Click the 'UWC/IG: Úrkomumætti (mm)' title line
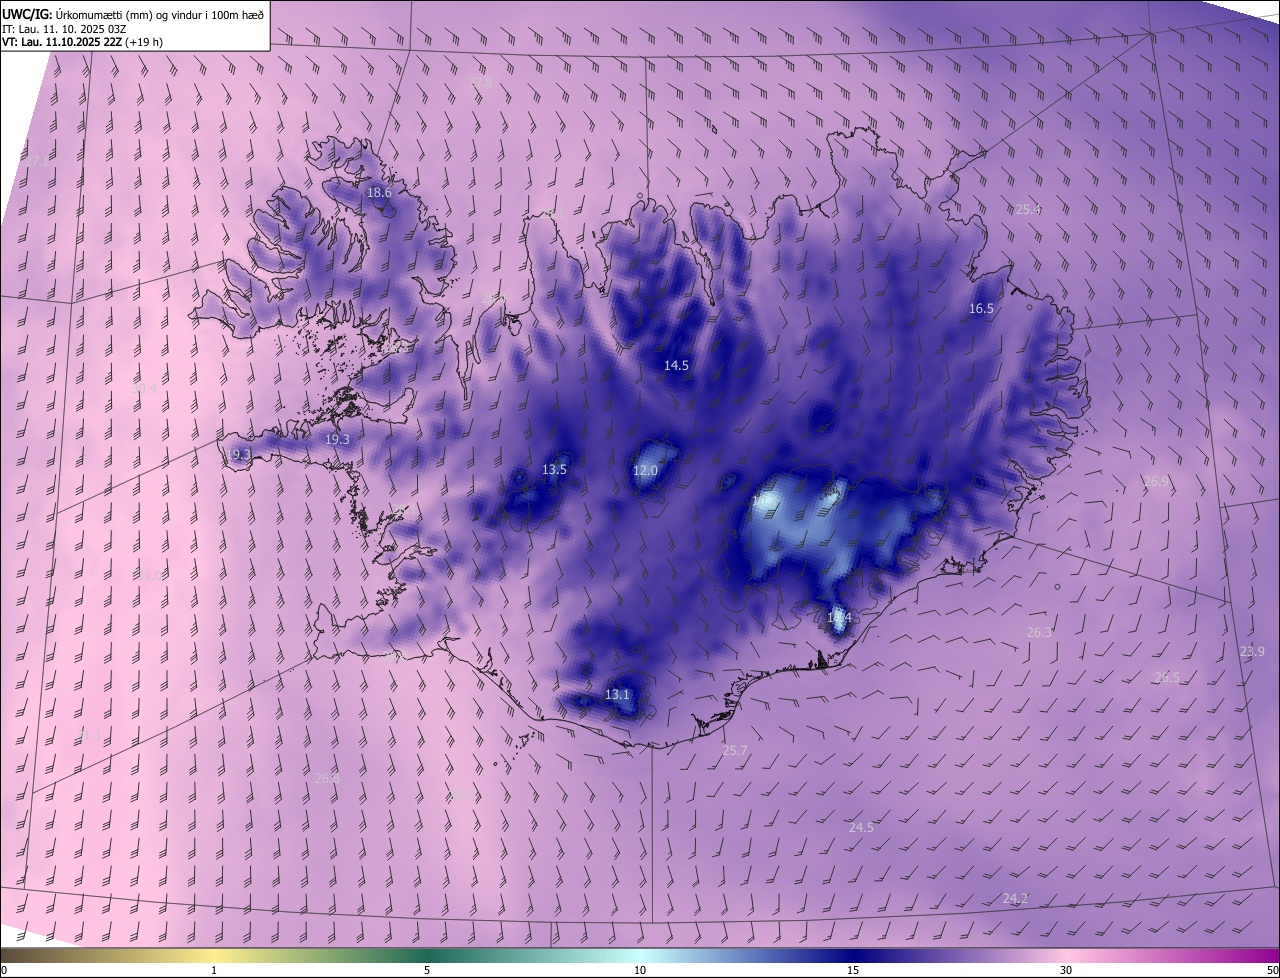The image size is (1280, 978). [x=133, y=14]
